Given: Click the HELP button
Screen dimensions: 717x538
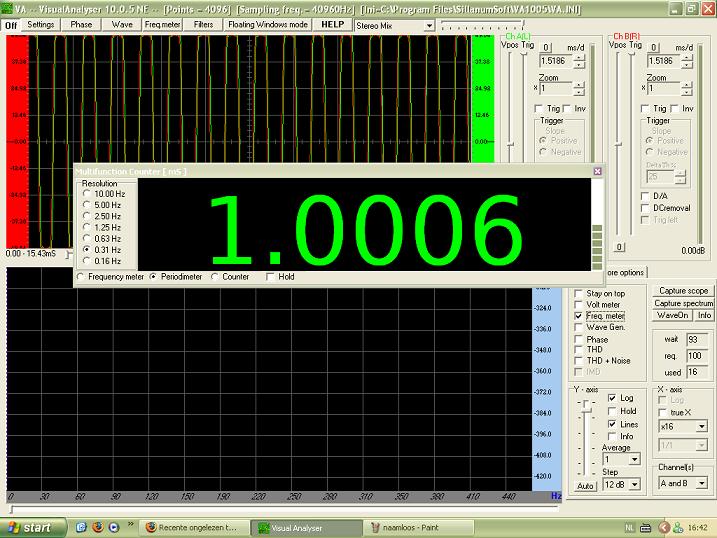Looking at the screenshot, I should click(332, 24).
